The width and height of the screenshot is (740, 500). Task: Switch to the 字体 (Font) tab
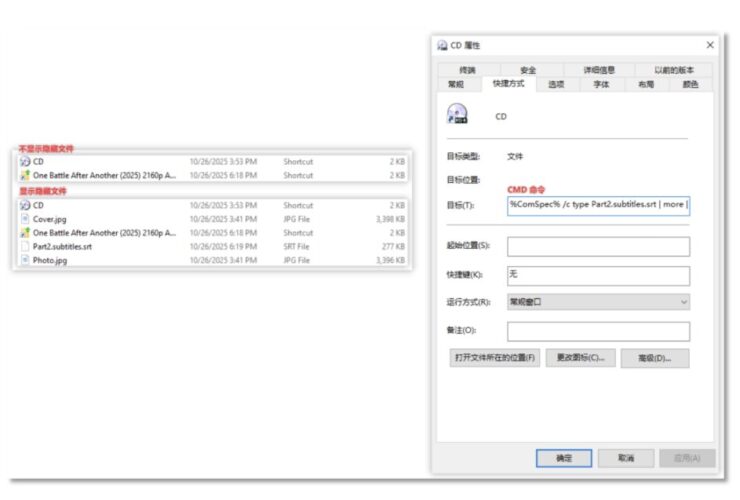point(601,85)
